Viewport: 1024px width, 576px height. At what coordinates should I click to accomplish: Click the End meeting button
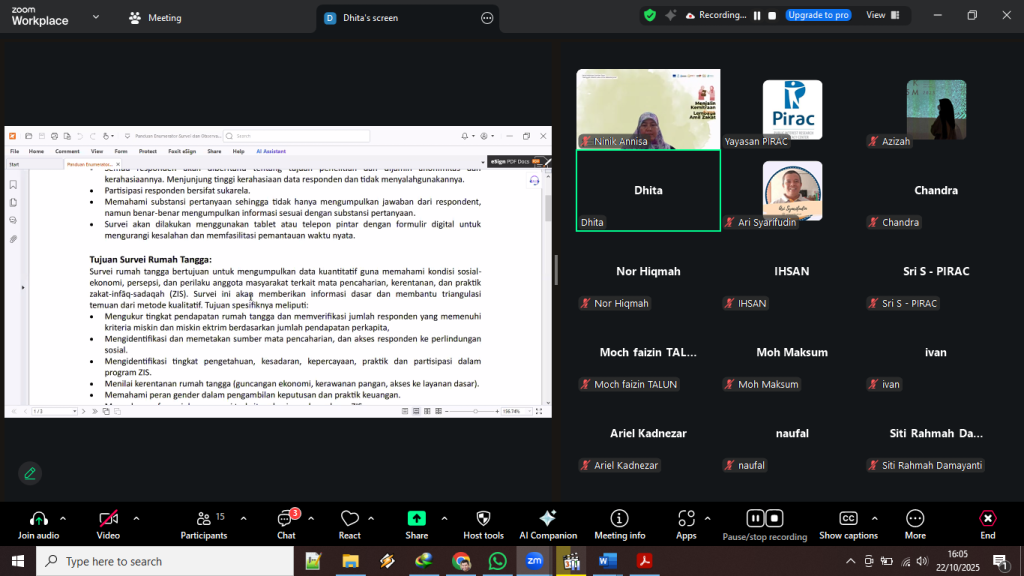987,519
